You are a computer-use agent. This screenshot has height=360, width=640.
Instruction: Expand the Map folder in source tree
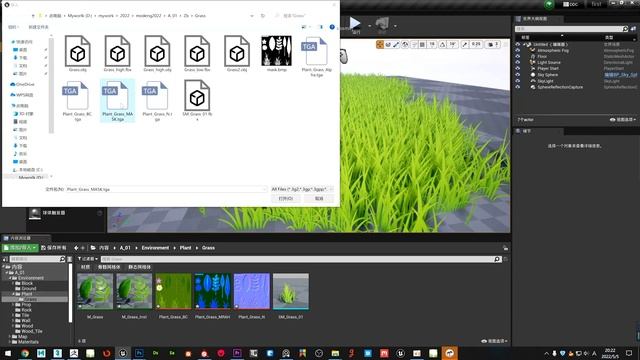pos(9,337)
